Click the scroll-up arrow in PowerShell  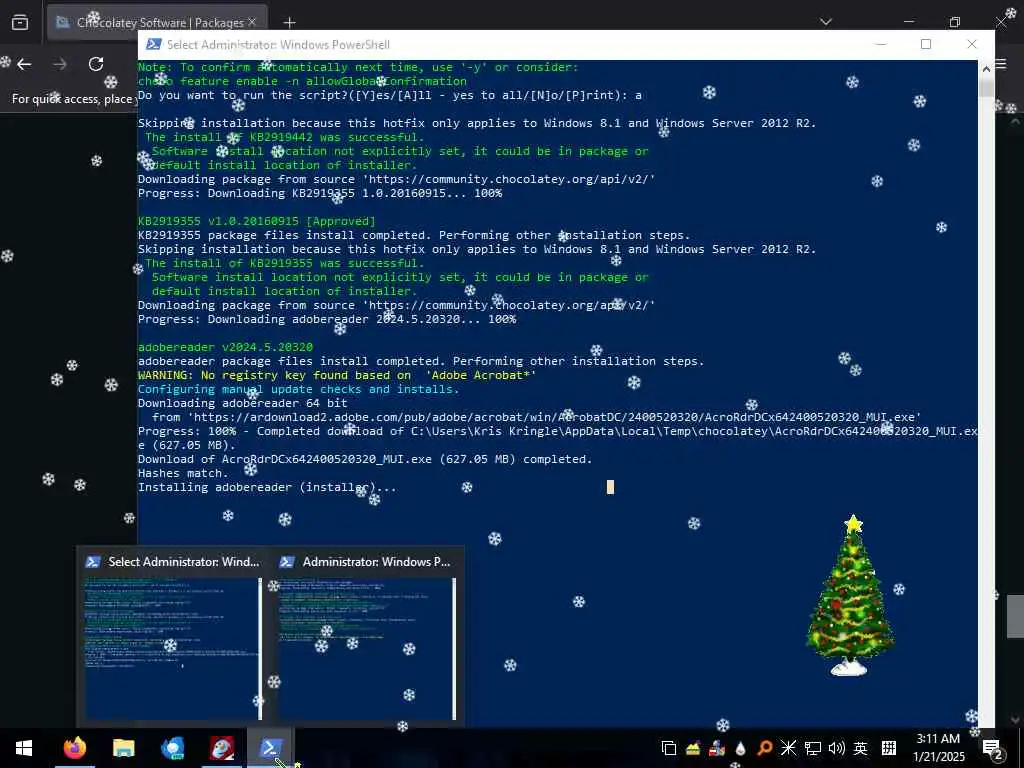pos(985,67)
